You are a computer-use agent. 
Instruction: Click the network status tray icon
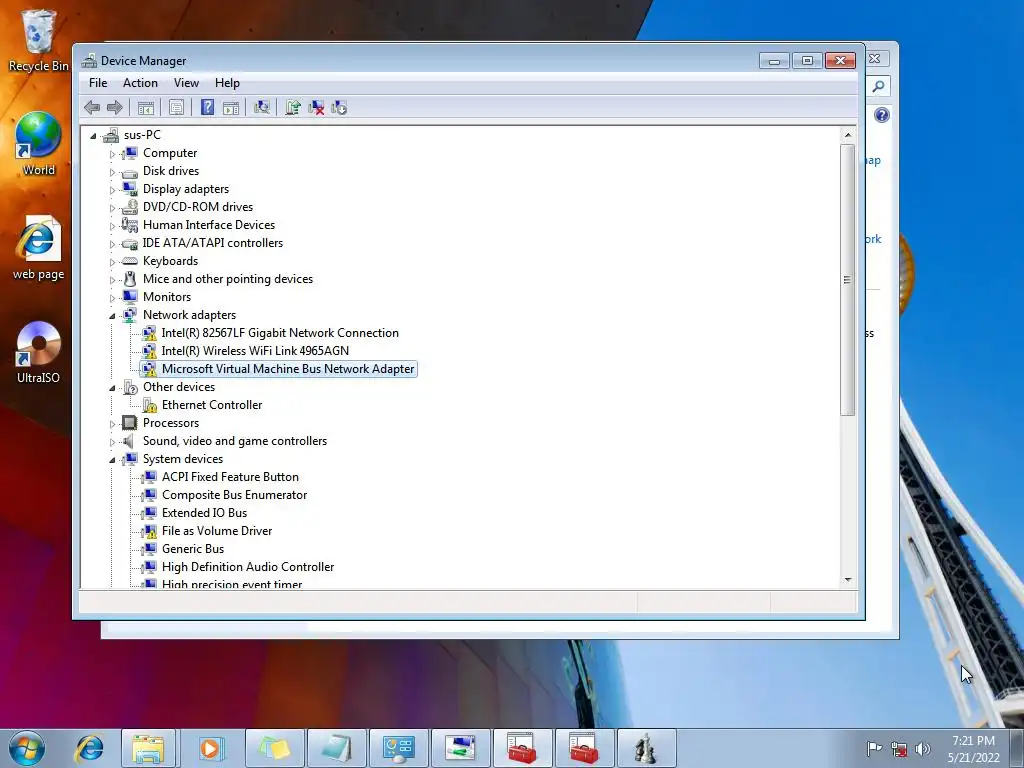coord(899,749)
